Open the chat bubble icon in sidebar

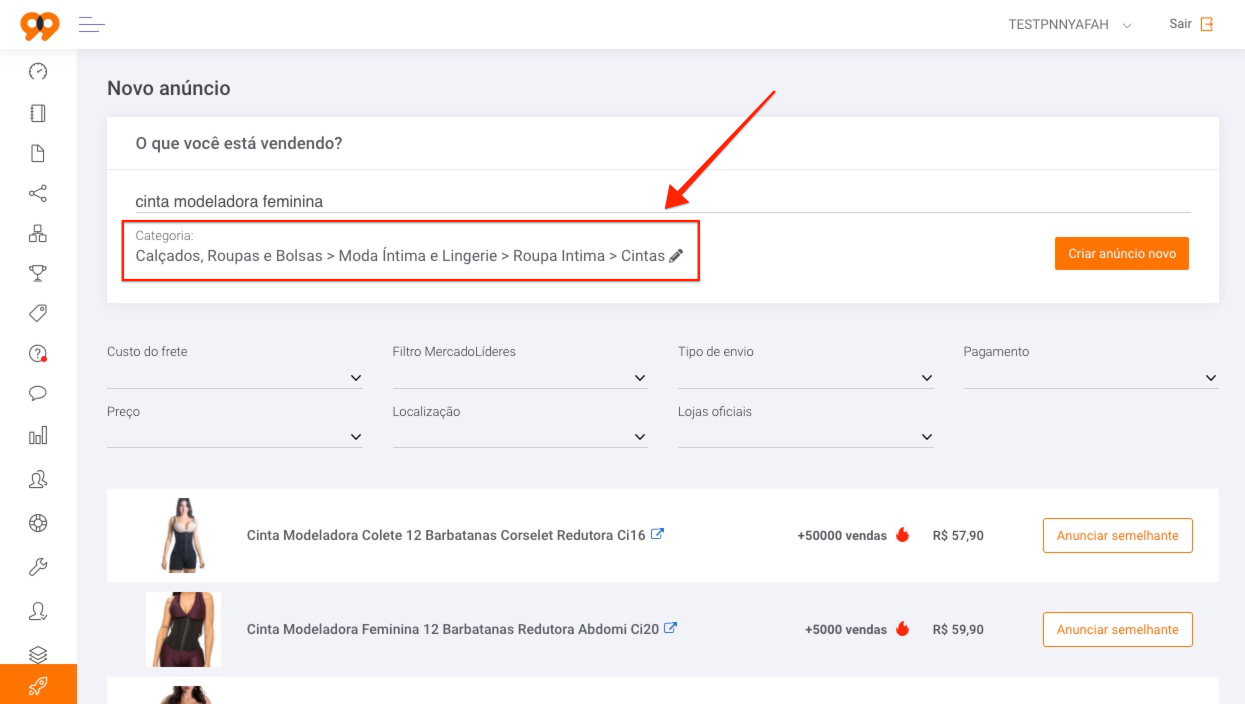38,393
